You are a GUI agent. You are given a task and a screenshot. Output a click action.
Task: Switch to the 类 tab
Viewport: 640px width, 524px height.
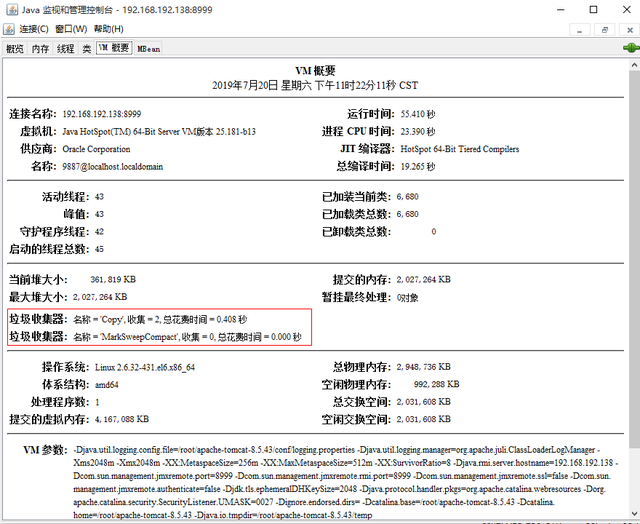click(x=87, y=49)
